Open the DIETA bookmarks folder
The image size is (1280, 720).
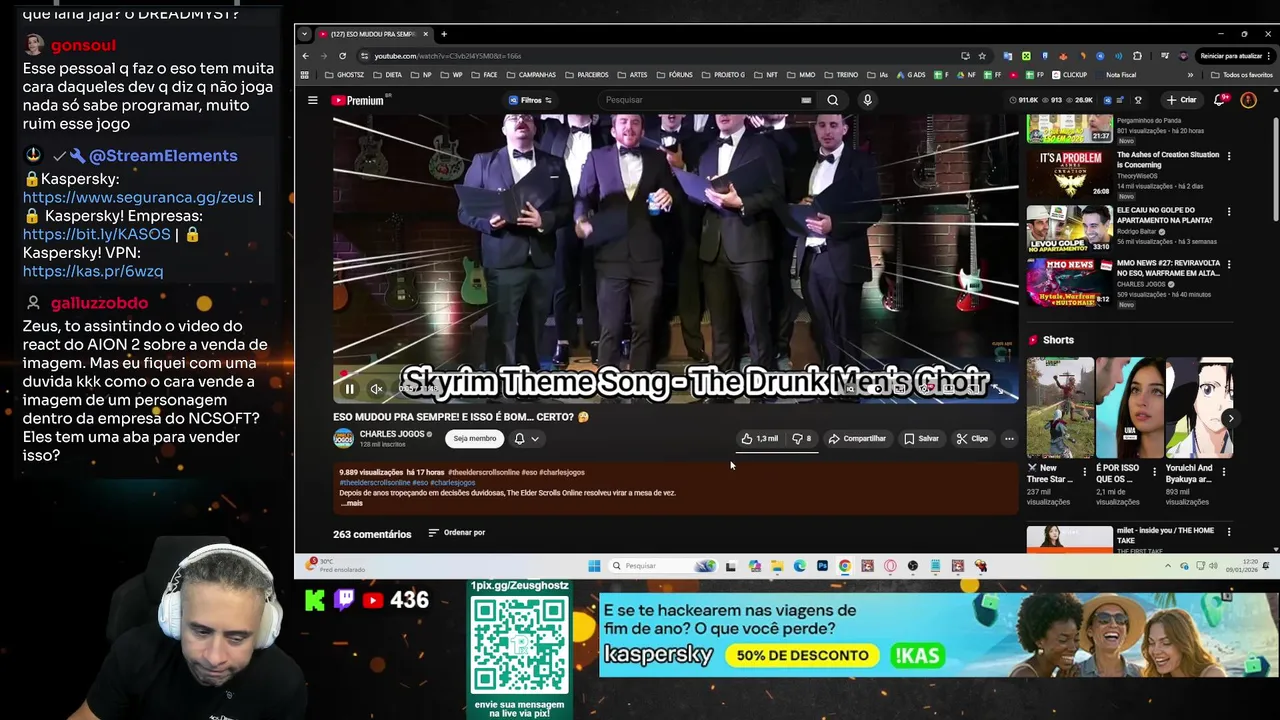[386, 75]
